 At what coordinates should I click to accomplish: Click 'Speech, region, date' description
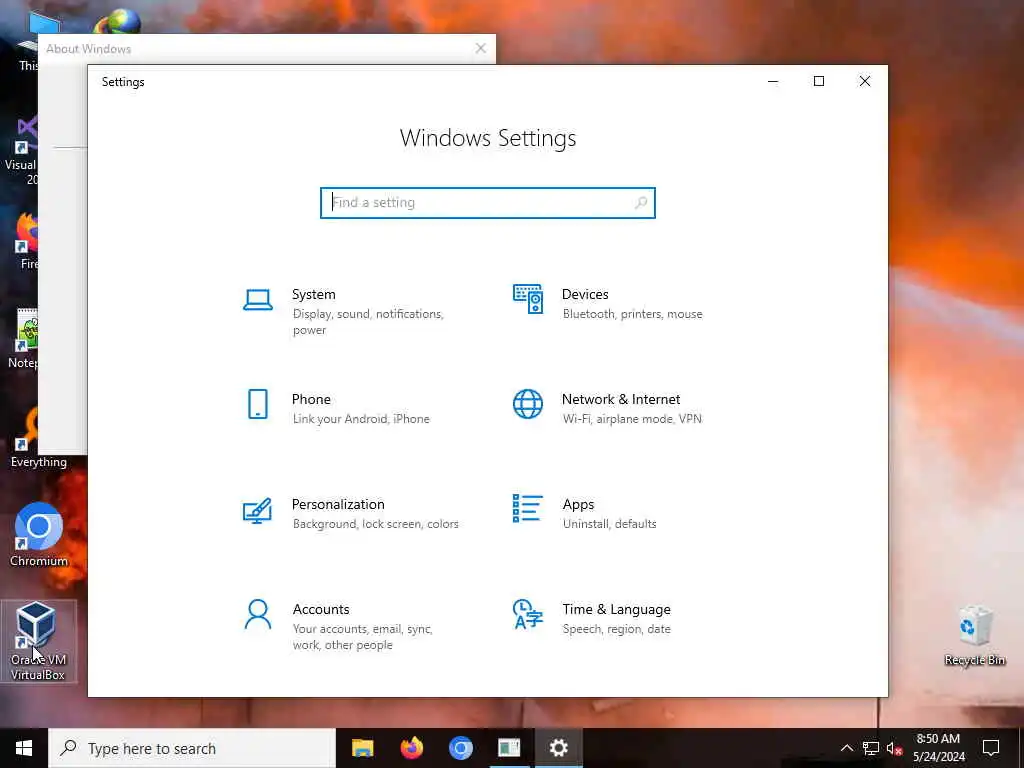click(616, 629)
